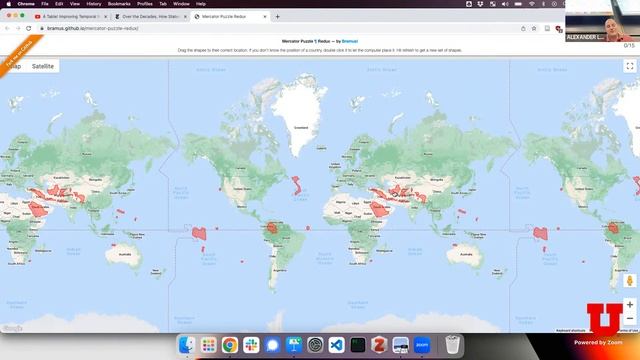
Task: Open the Trash in the dock
Action: 452,345
